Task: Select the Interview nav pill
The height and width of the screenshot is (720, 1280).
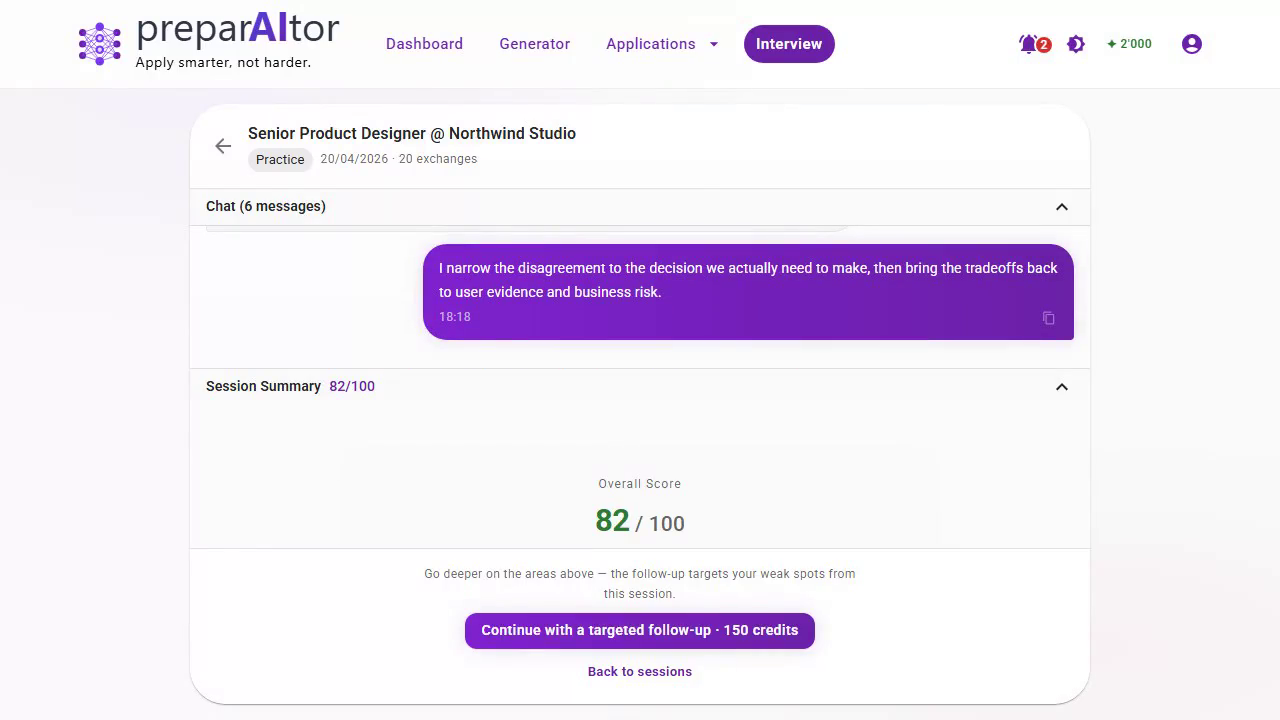Action: click(788, 44)
